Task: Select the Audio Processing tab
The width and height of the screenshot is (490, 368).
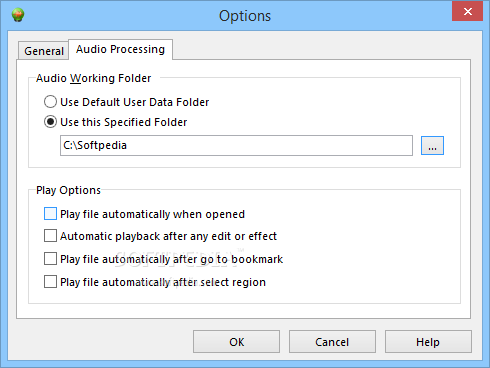Action: coord(120,49)
